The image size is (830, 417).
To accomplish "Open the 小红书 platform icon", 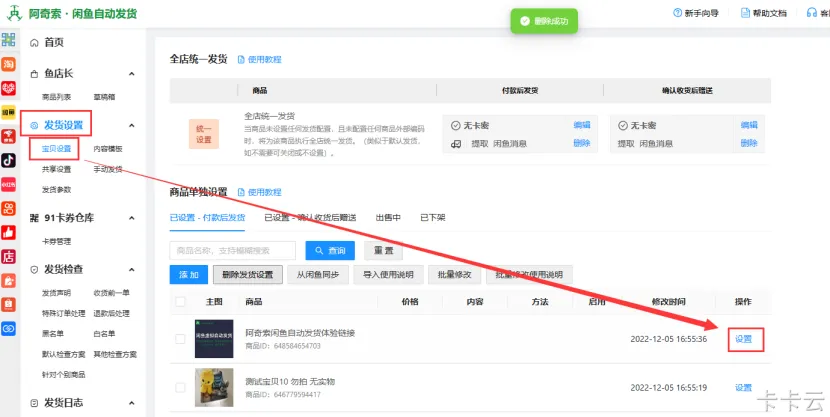I will (x=8, y=184).
